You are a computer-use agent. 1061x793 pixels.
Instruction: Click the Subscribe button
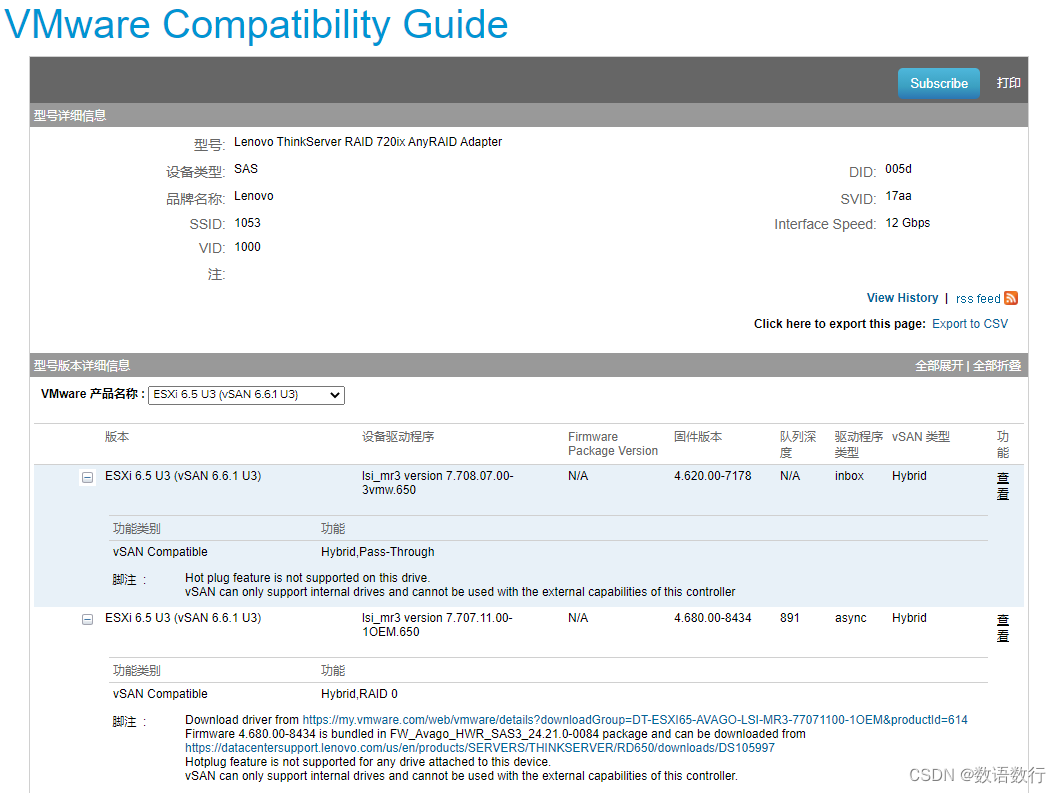938,83
